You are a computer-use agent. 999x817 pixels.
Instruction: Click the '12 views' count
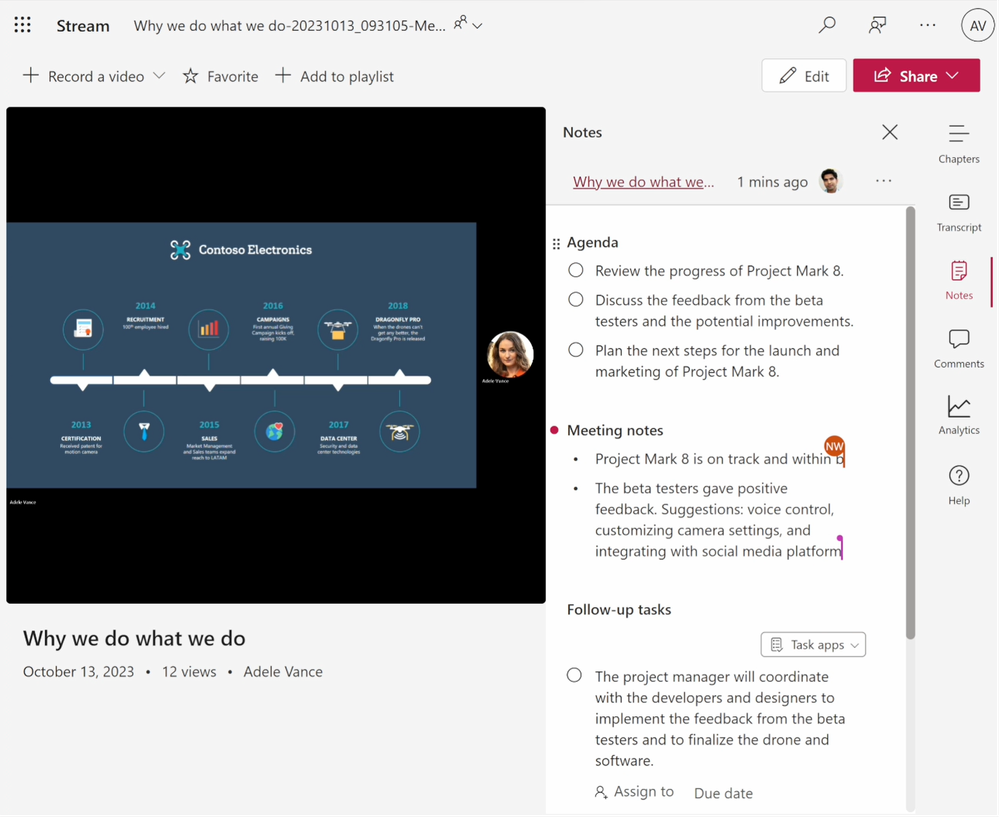[x=189, y=672]
